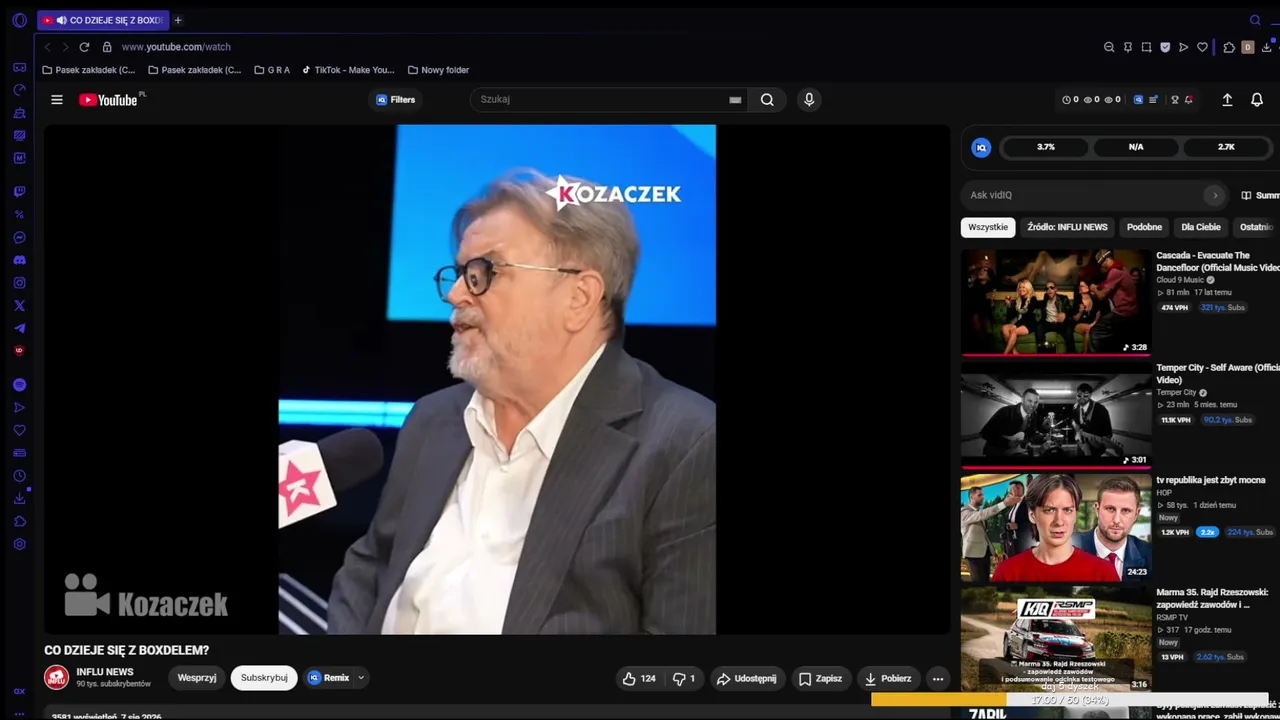This screenshot has width=1280, height=720.
Task: Open the on-screen keyboard in search box
Action: 735,100
